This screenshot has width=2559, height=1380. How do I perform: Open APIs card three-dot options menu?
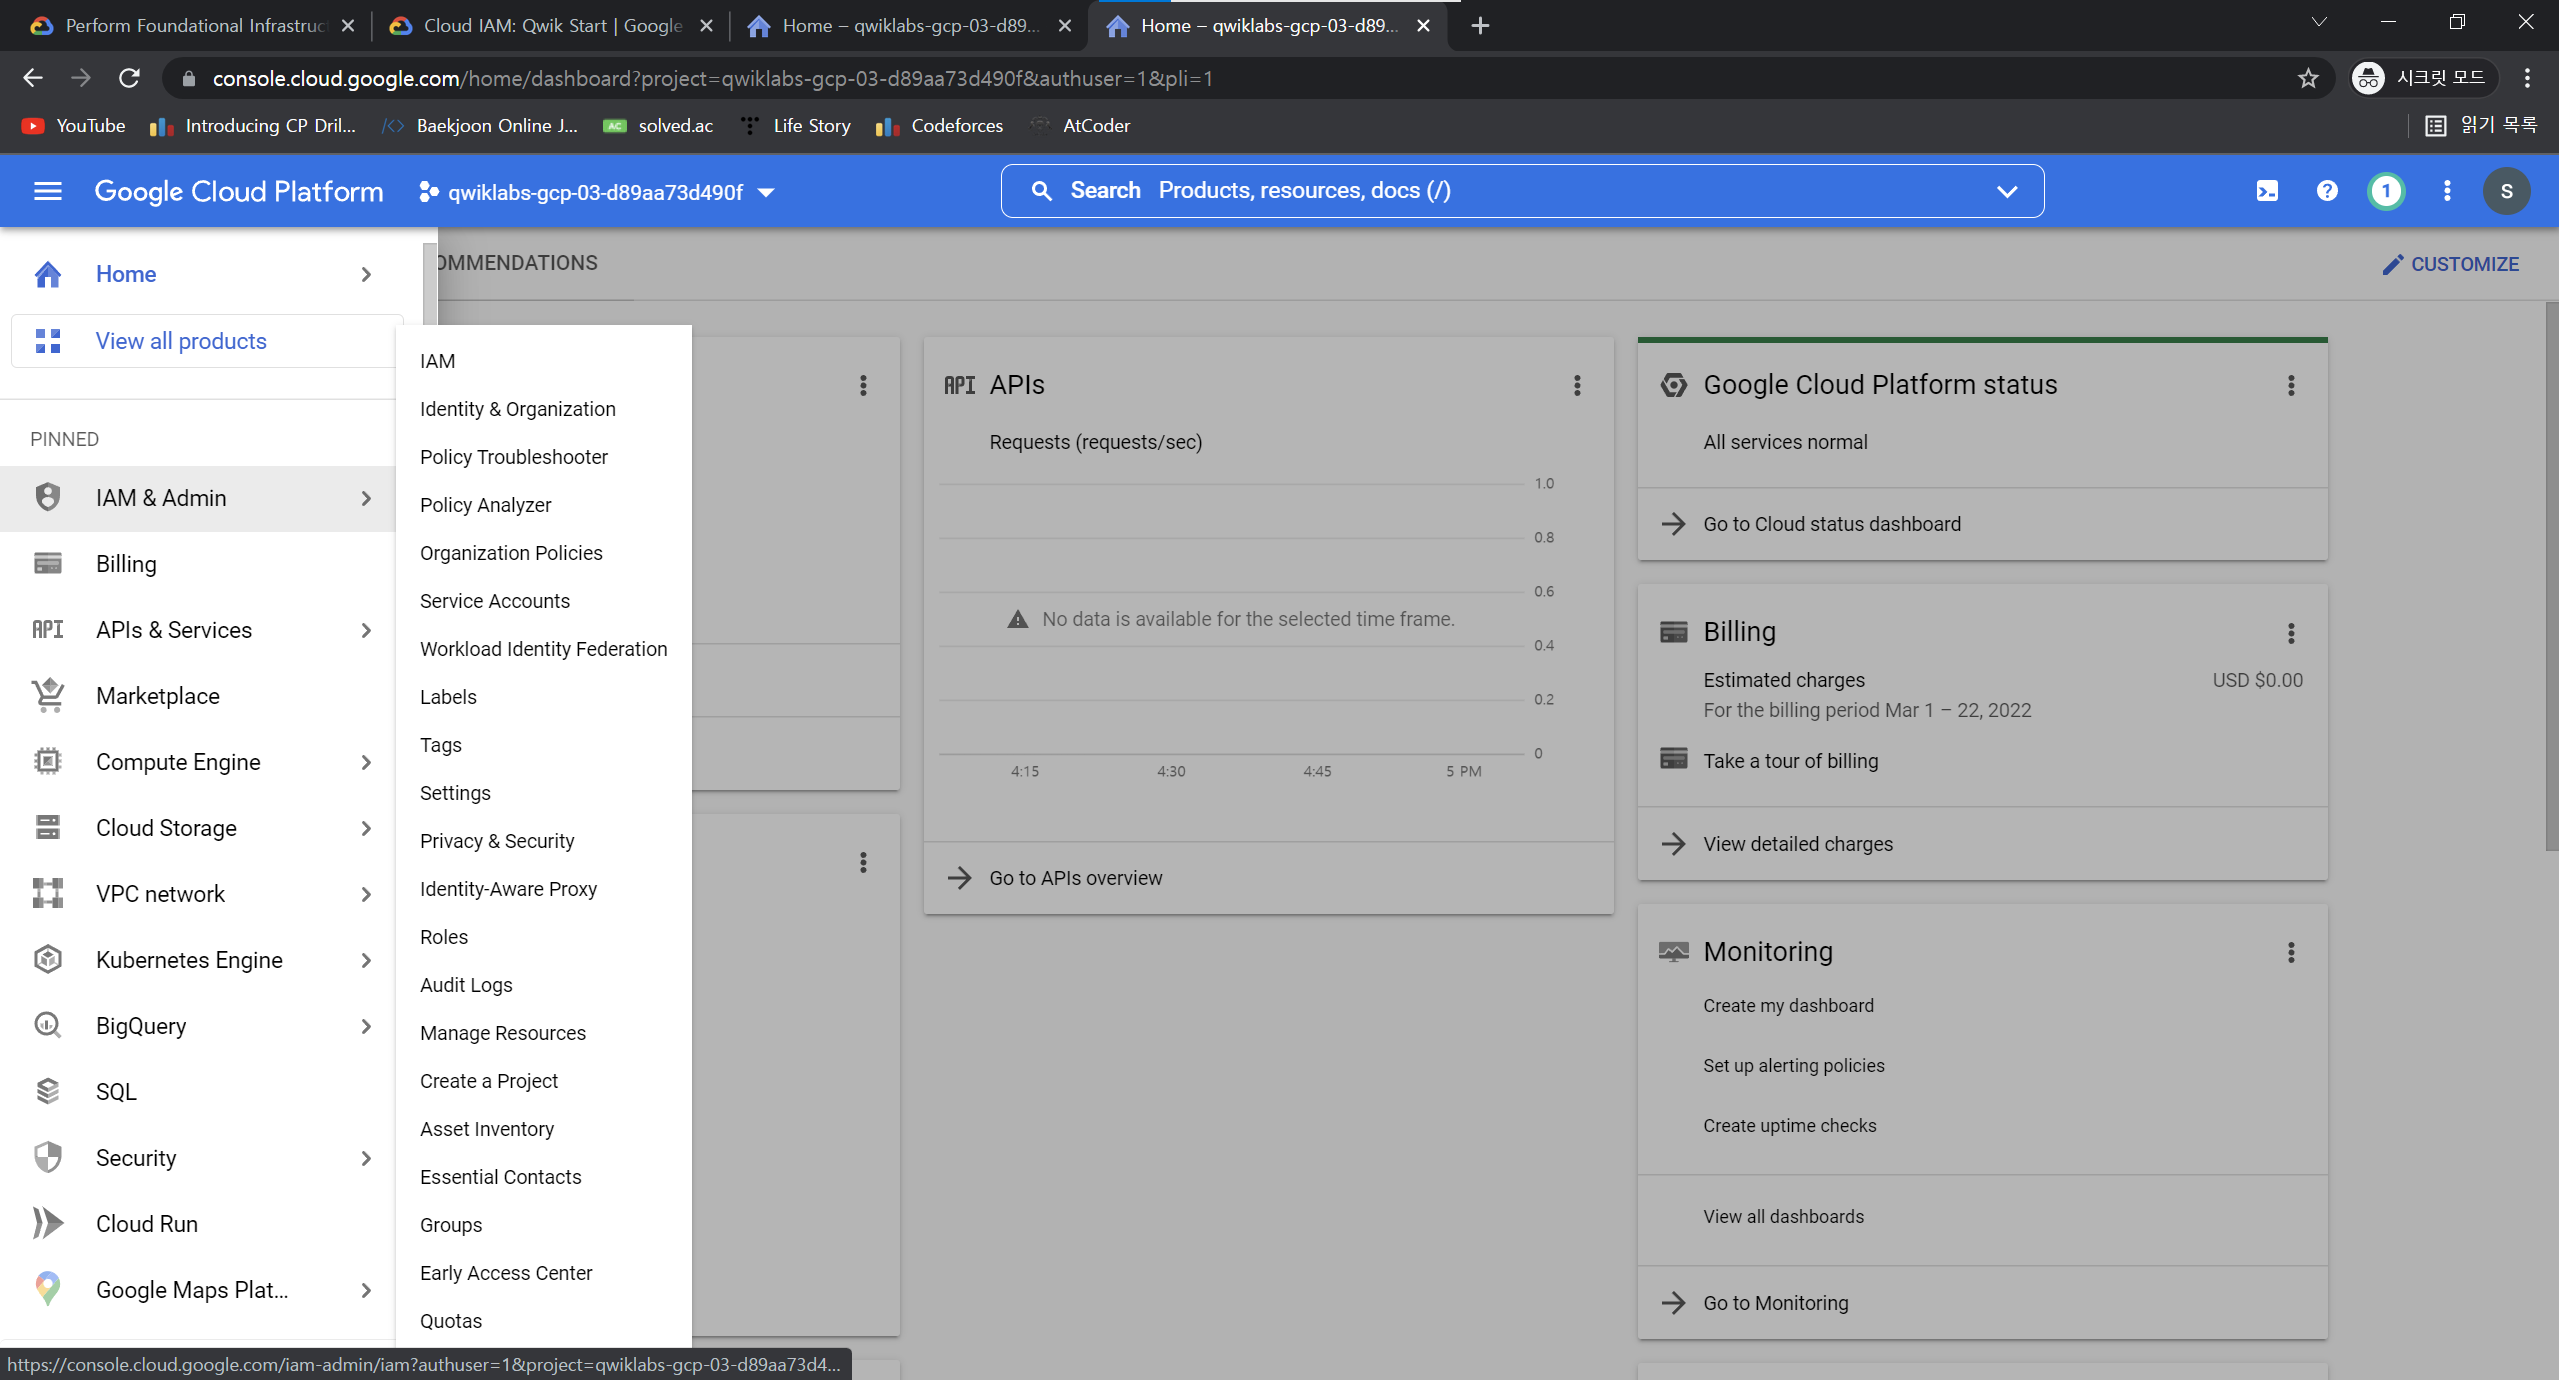(x=1577, y=385)
